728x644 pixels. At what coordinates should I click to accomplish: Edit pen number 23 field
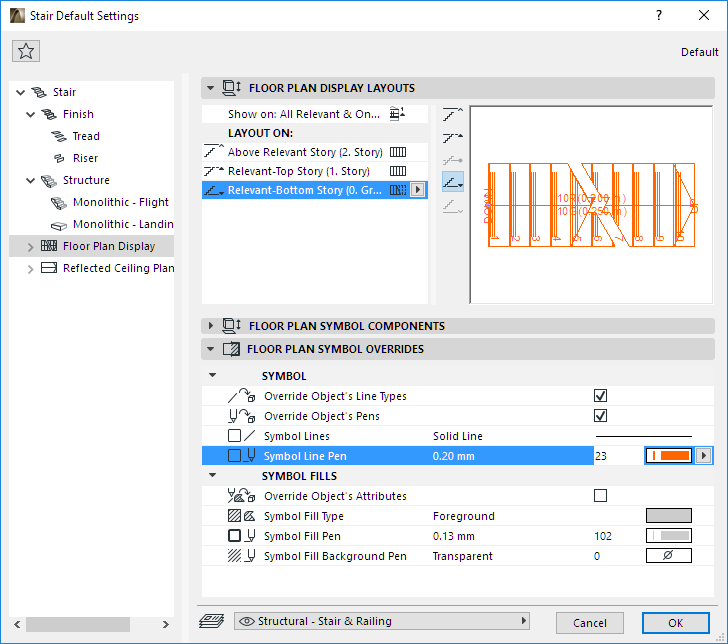pos(618,456)
